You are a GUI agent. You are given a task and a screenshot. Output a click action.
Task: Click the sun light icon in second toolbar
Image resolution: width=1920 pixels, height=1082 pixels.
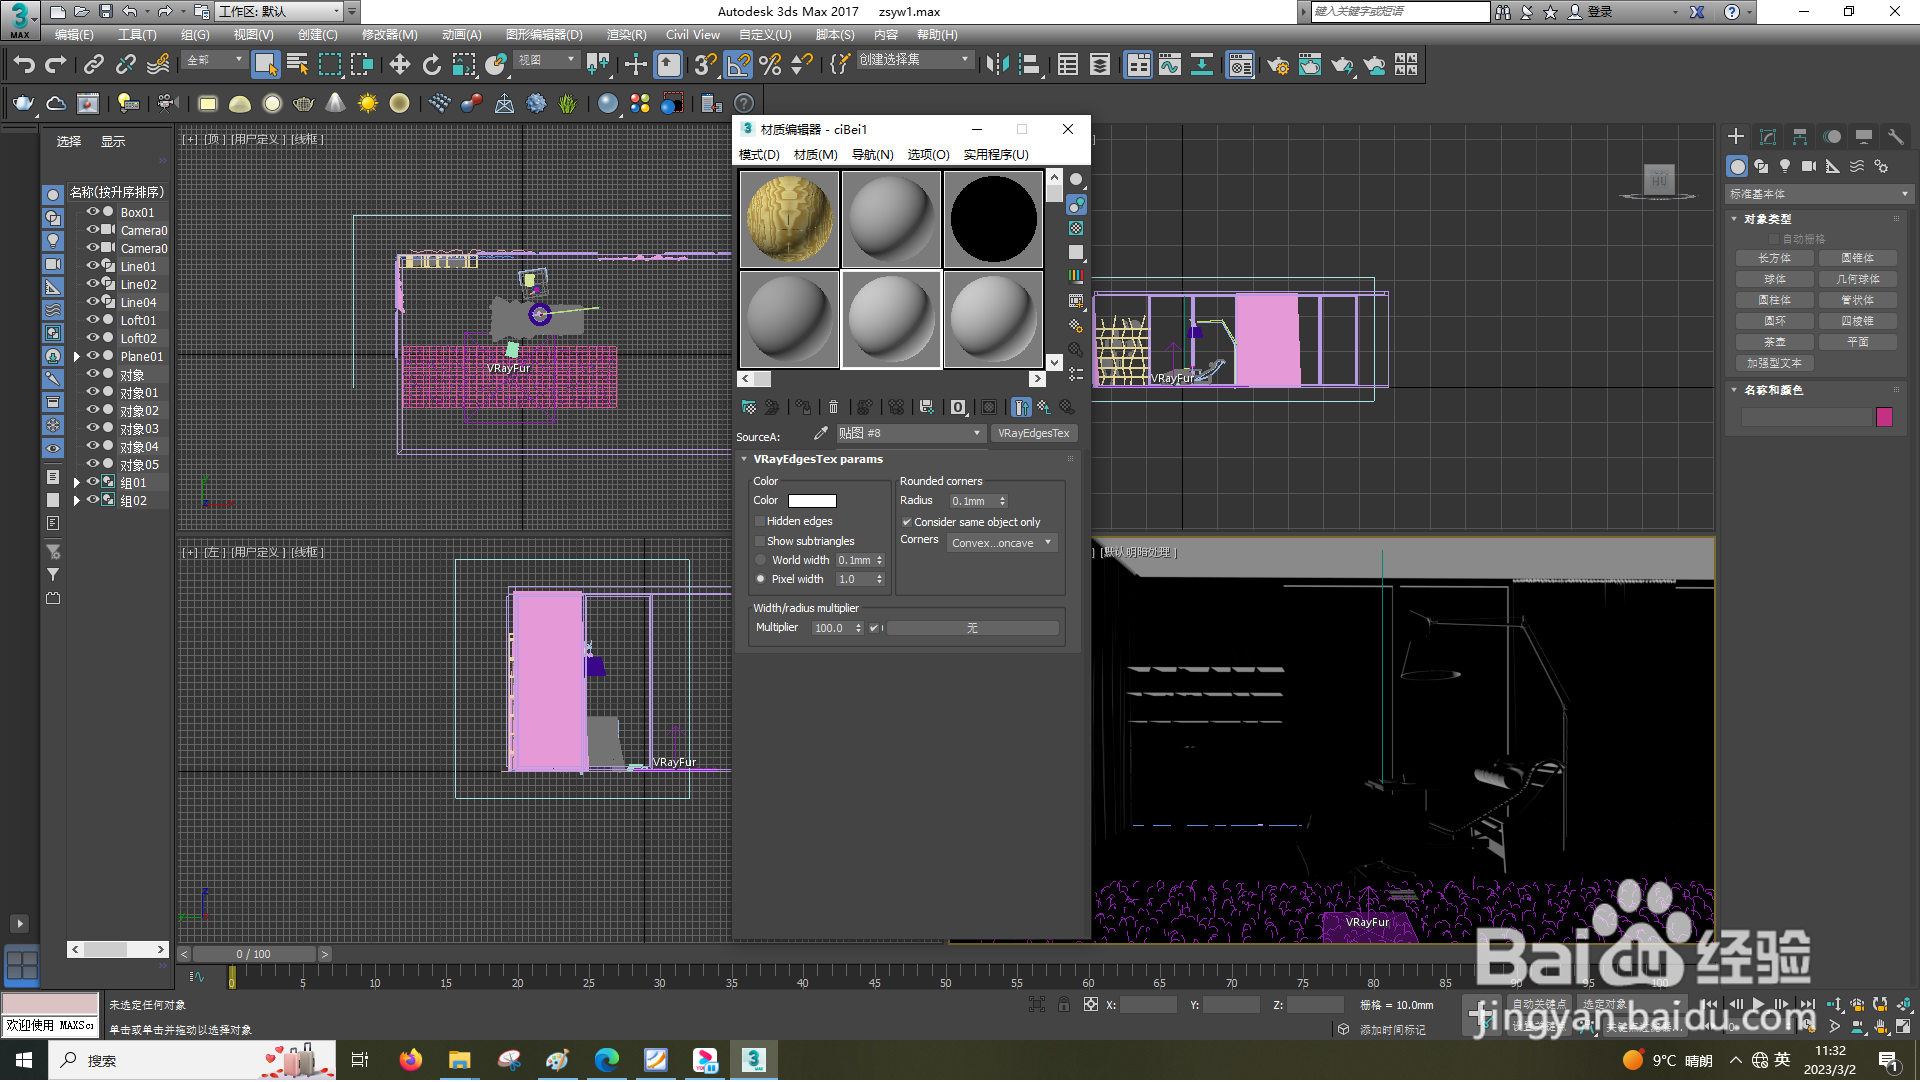tap(368, 103)
